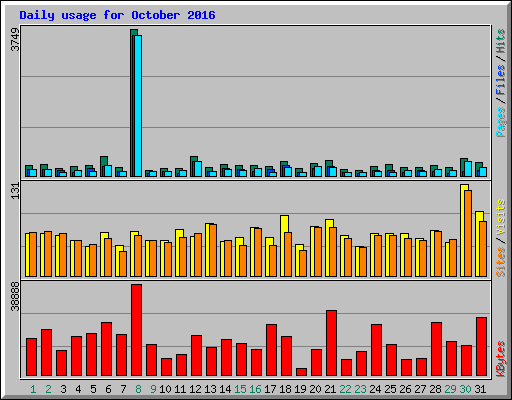Click the 'Daily usage for October 2016' title

tap(117, 15)
